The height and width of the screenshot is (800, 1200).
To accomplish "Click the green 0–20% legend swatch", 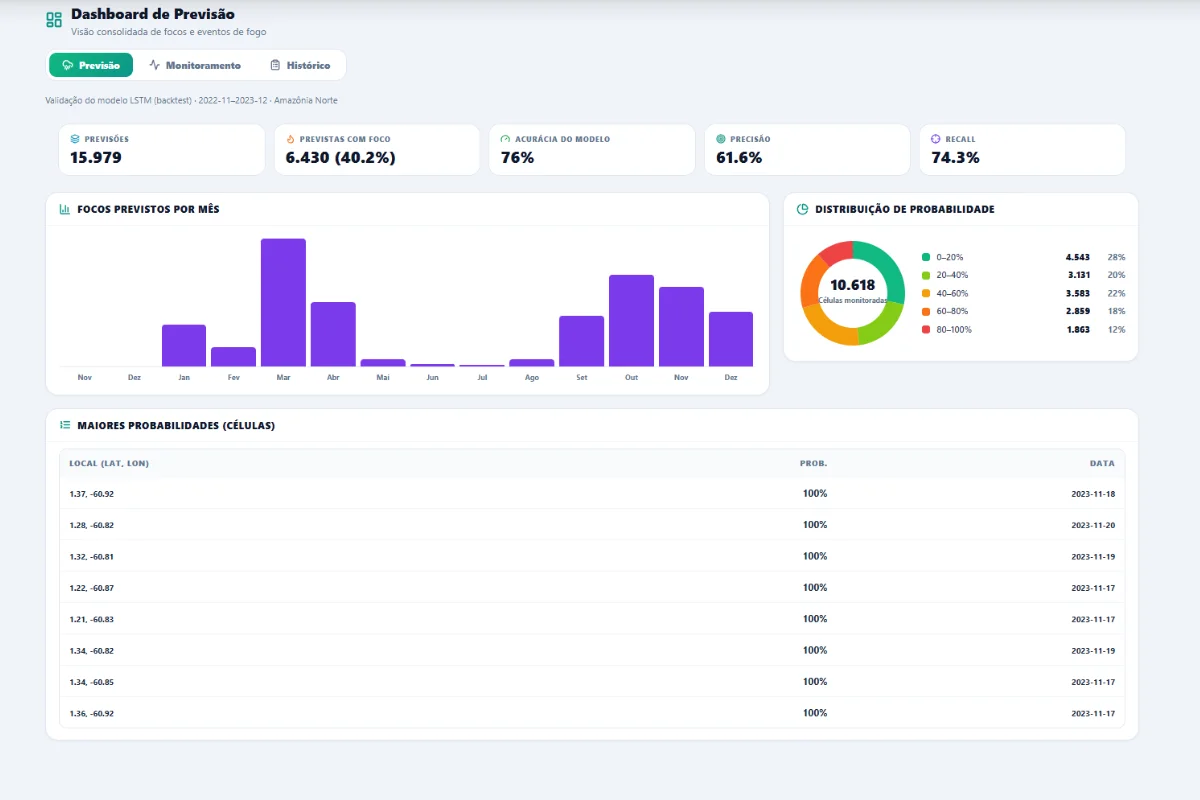I will click(926, 257).
